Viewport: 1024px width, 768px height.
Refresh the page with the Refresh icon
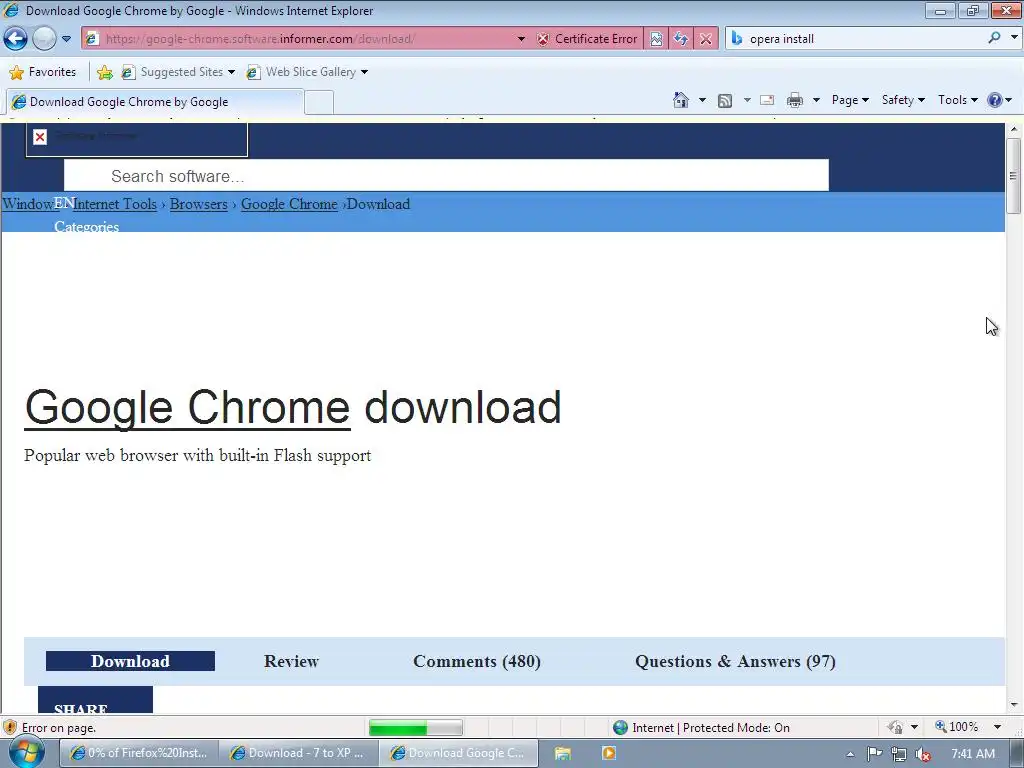point(680,39)
